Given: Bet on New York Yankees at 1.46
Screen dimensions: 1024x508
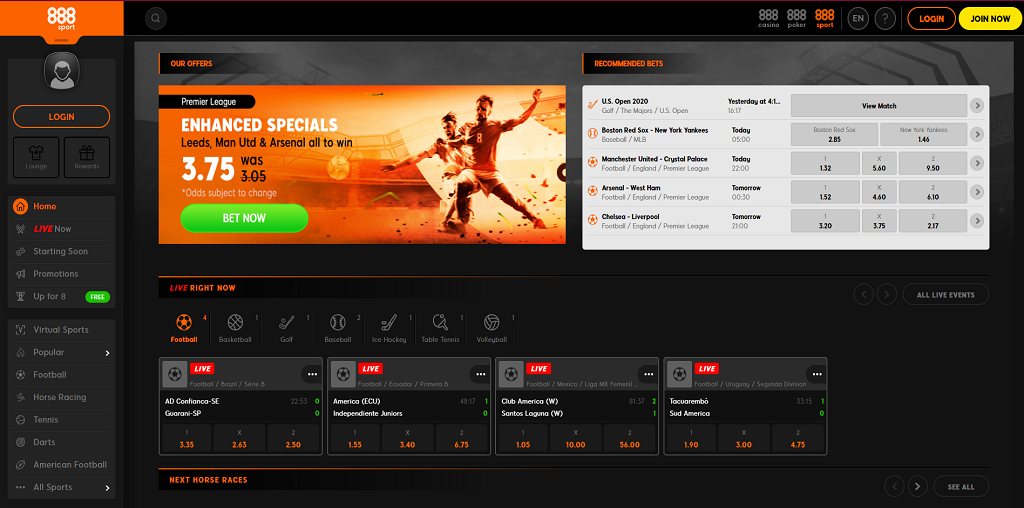Looking at the screenshot, I should point(923,135).
